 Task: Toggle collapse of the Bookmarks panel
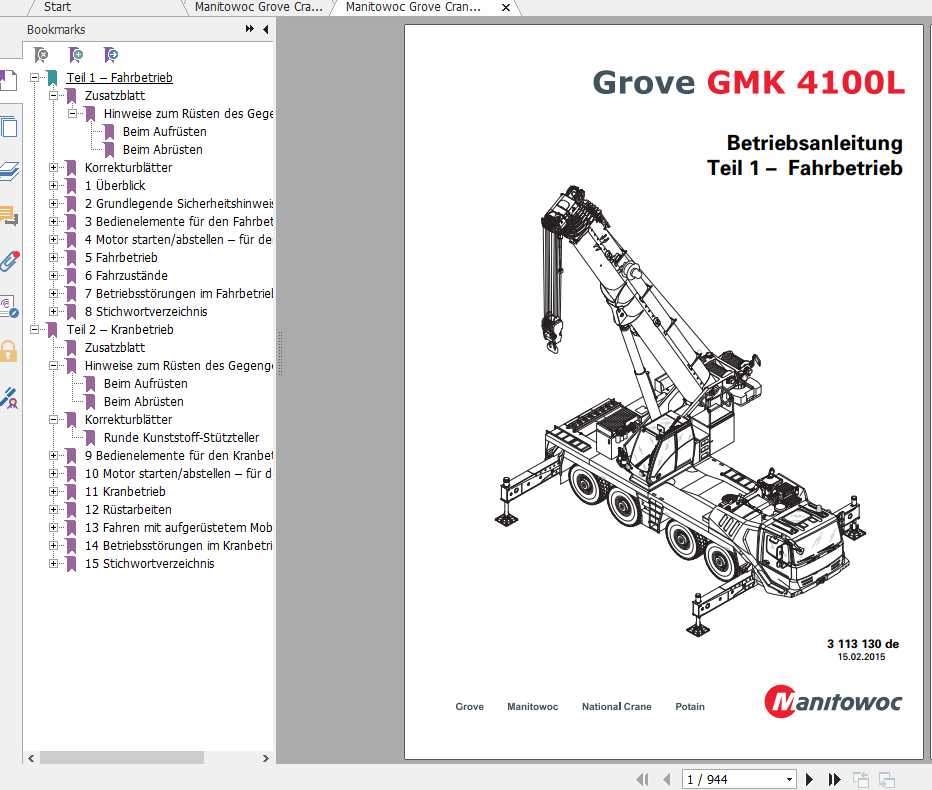tap(264, 29)
